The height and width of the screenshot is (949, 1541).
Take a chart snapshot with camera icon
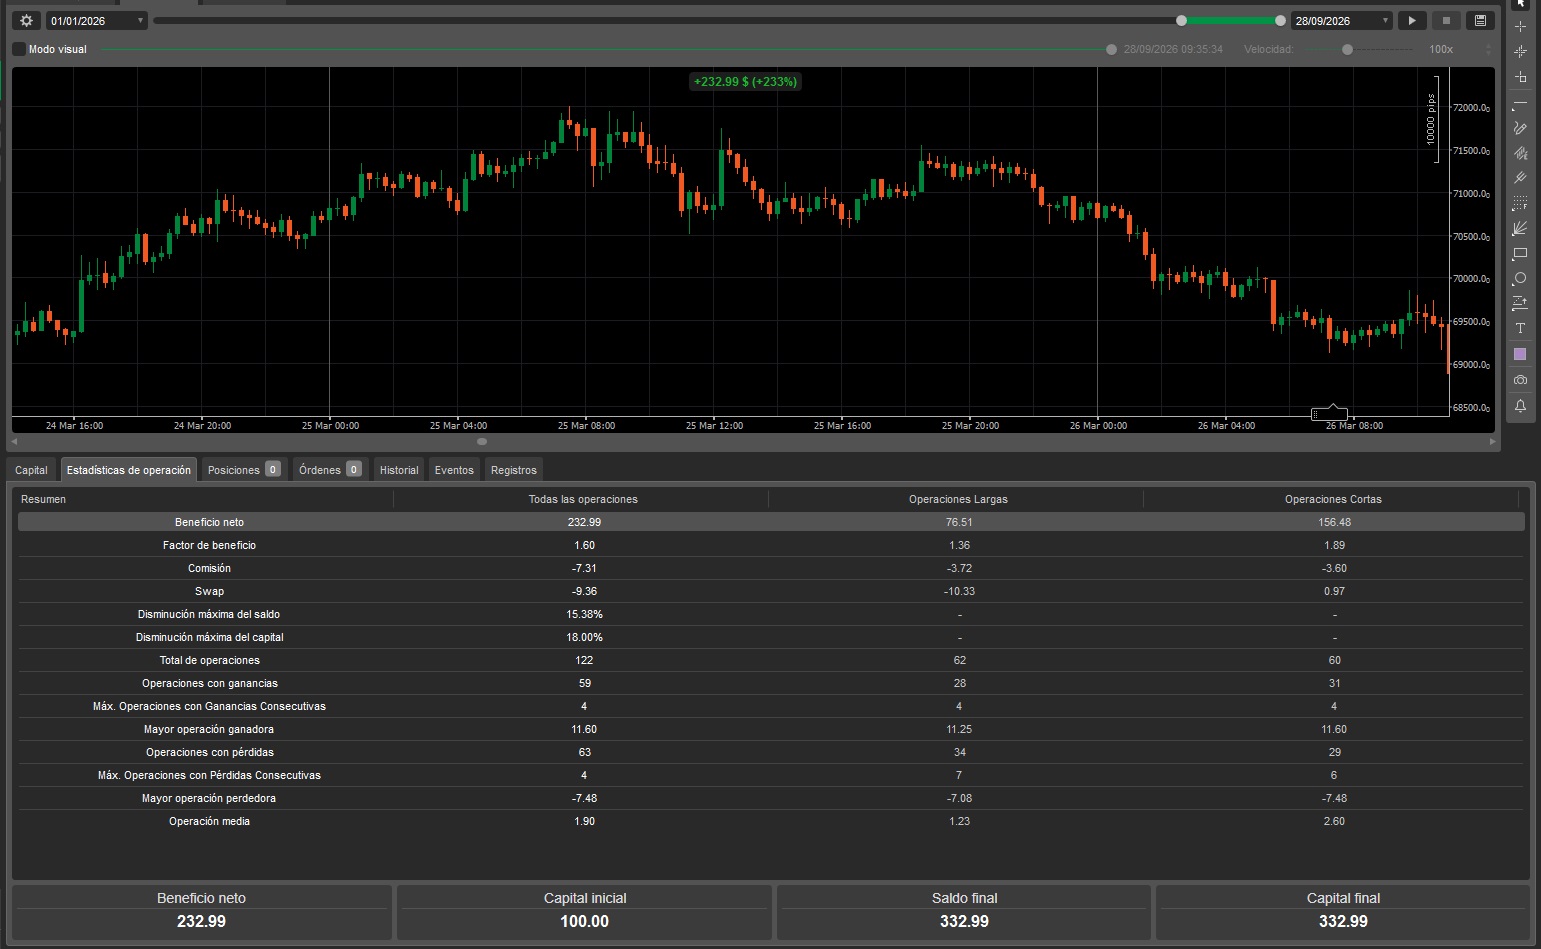click(x=1520, y=380)
